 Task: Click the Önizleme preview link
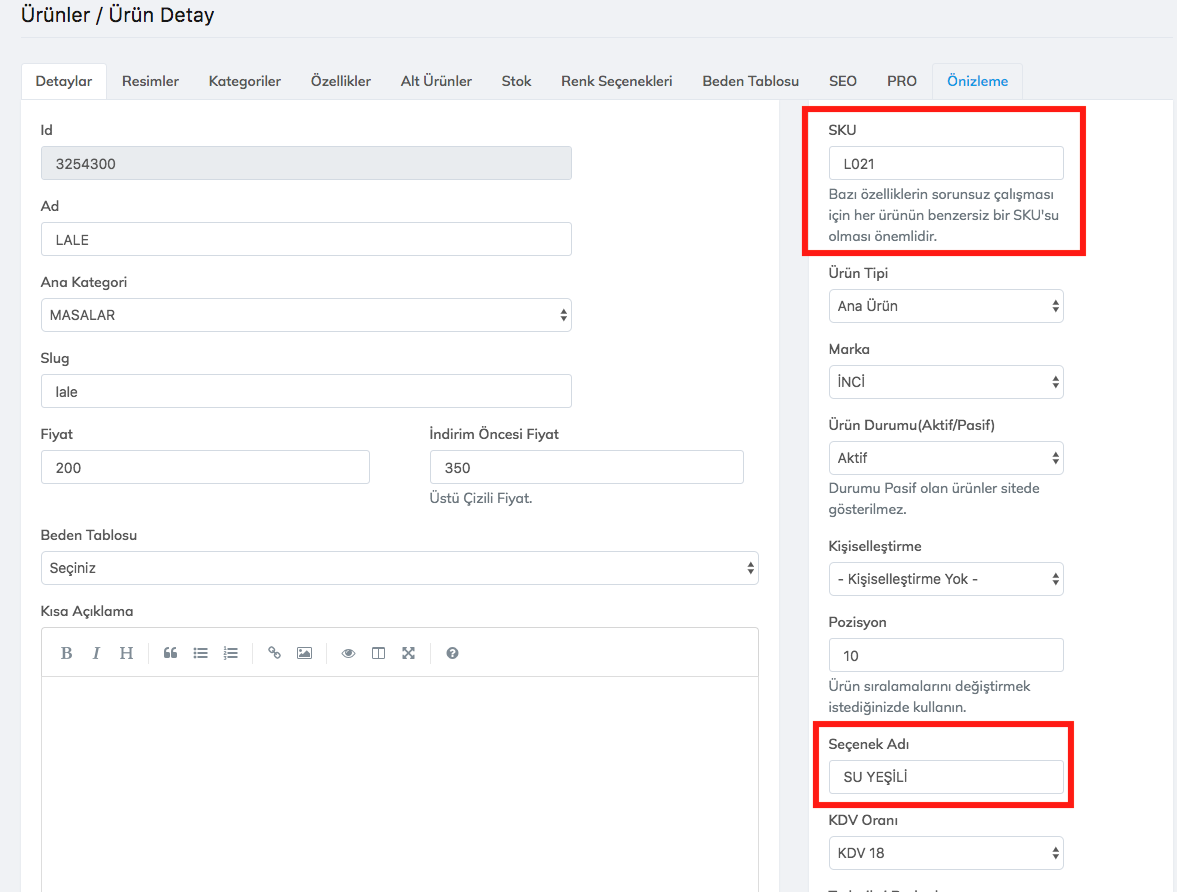click(977, 81)
